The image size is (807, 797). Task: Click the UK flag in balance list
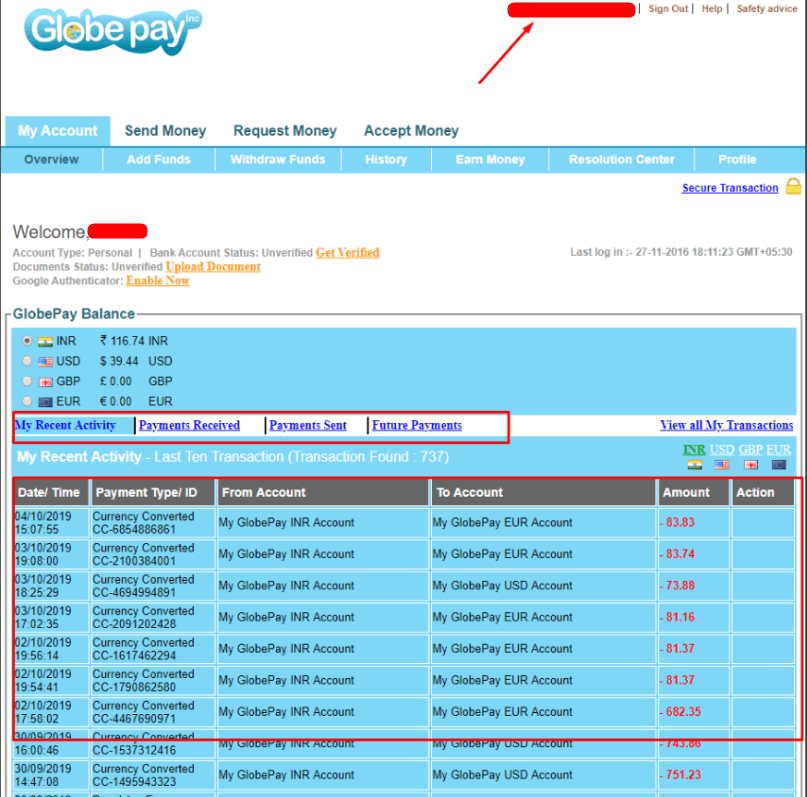tap(45, 382)
